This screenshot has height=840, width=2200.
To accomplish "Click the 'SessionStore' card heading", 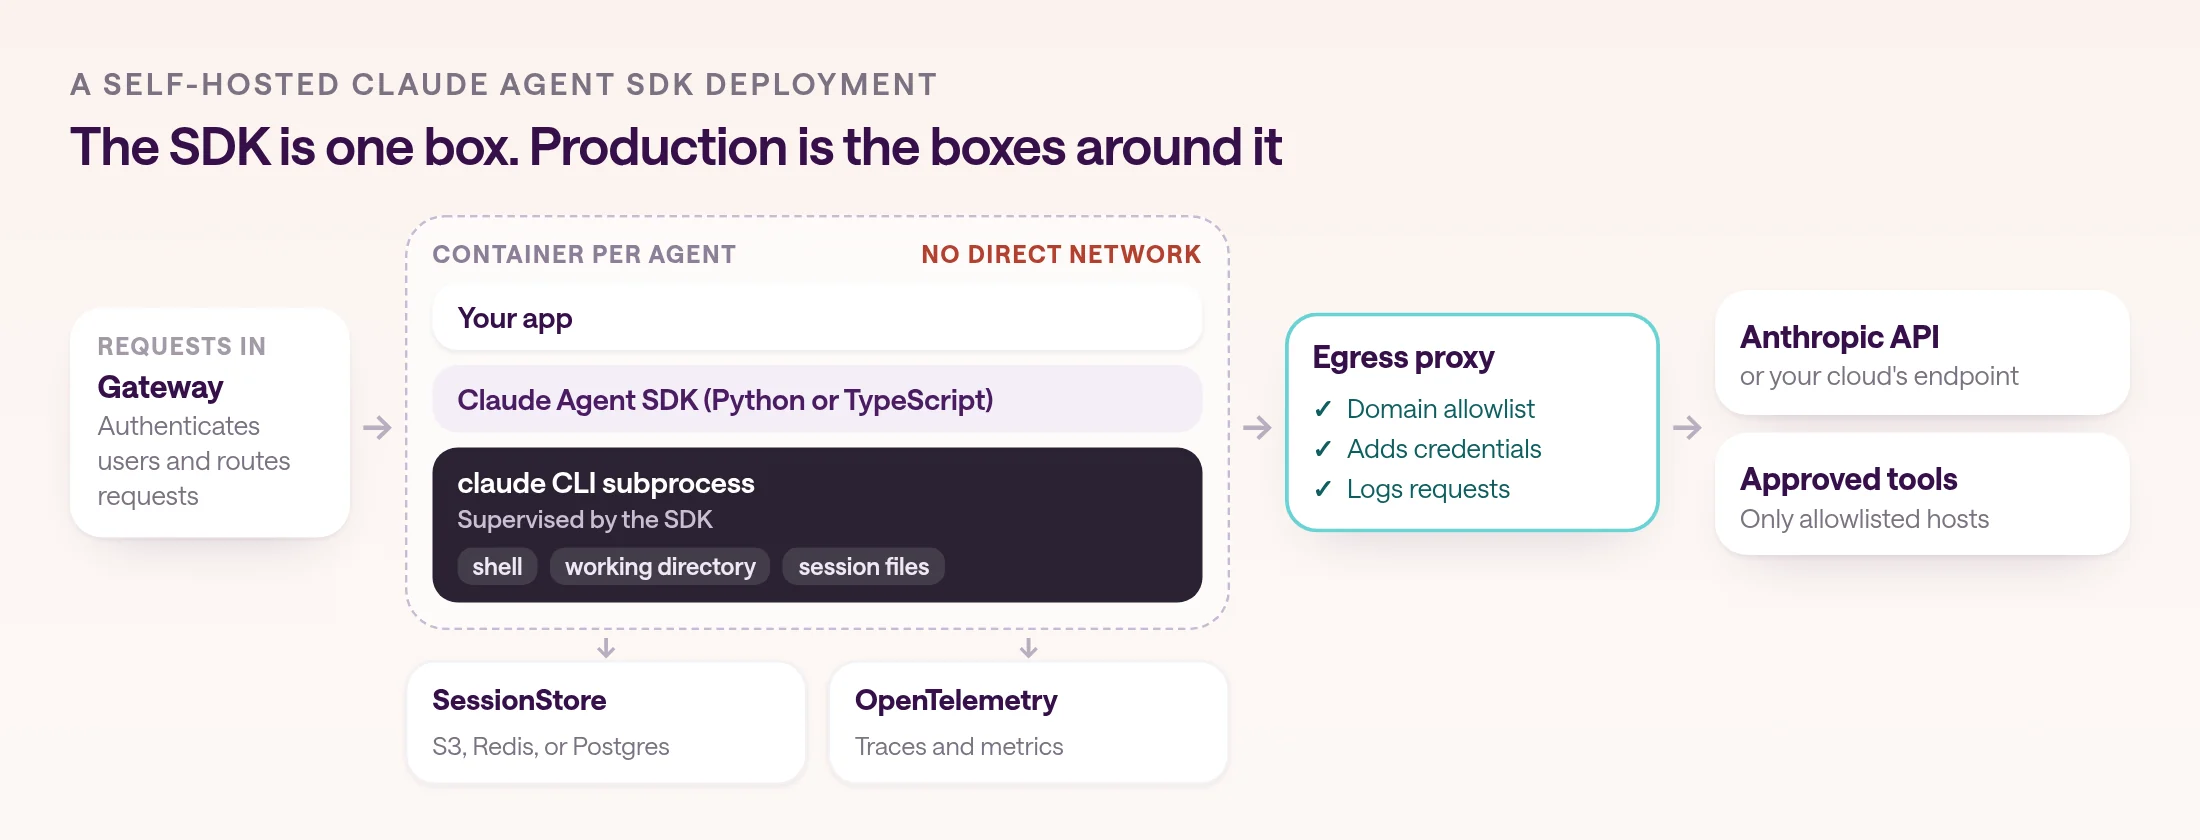I will pyautogui.click(x=519, y=700).
